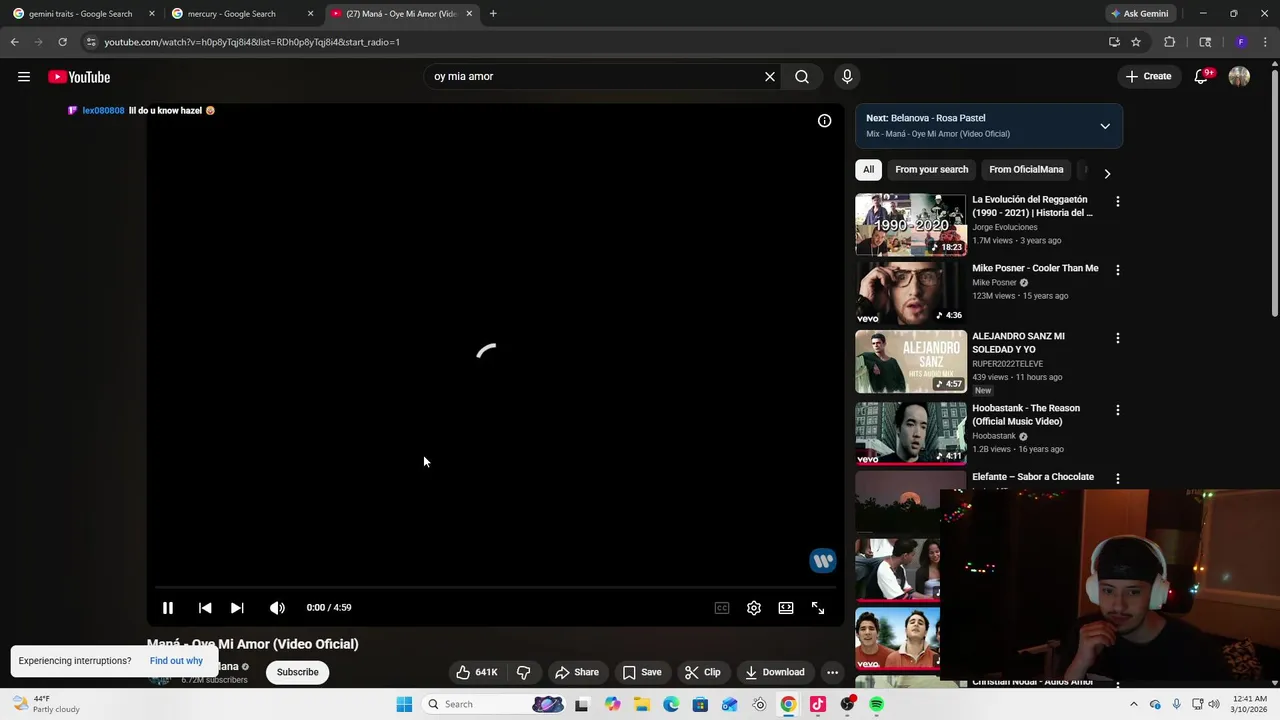This screenshot has width=1280, height=720.
Task: Open Windows Start menu
Action: 404,704
